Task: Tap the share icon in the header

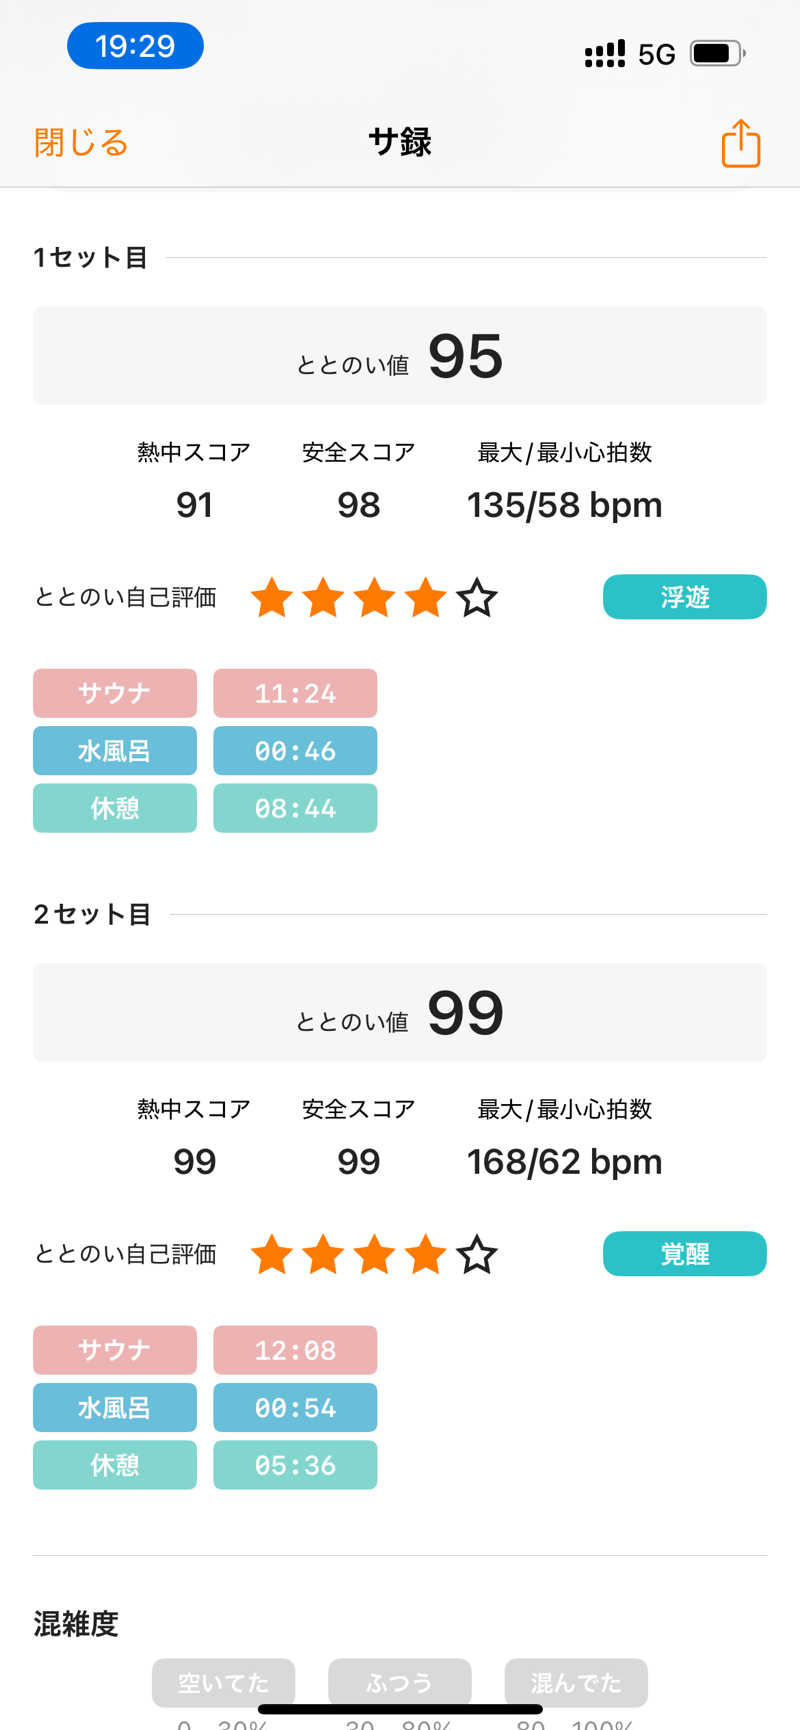Action: coord(741,143)
